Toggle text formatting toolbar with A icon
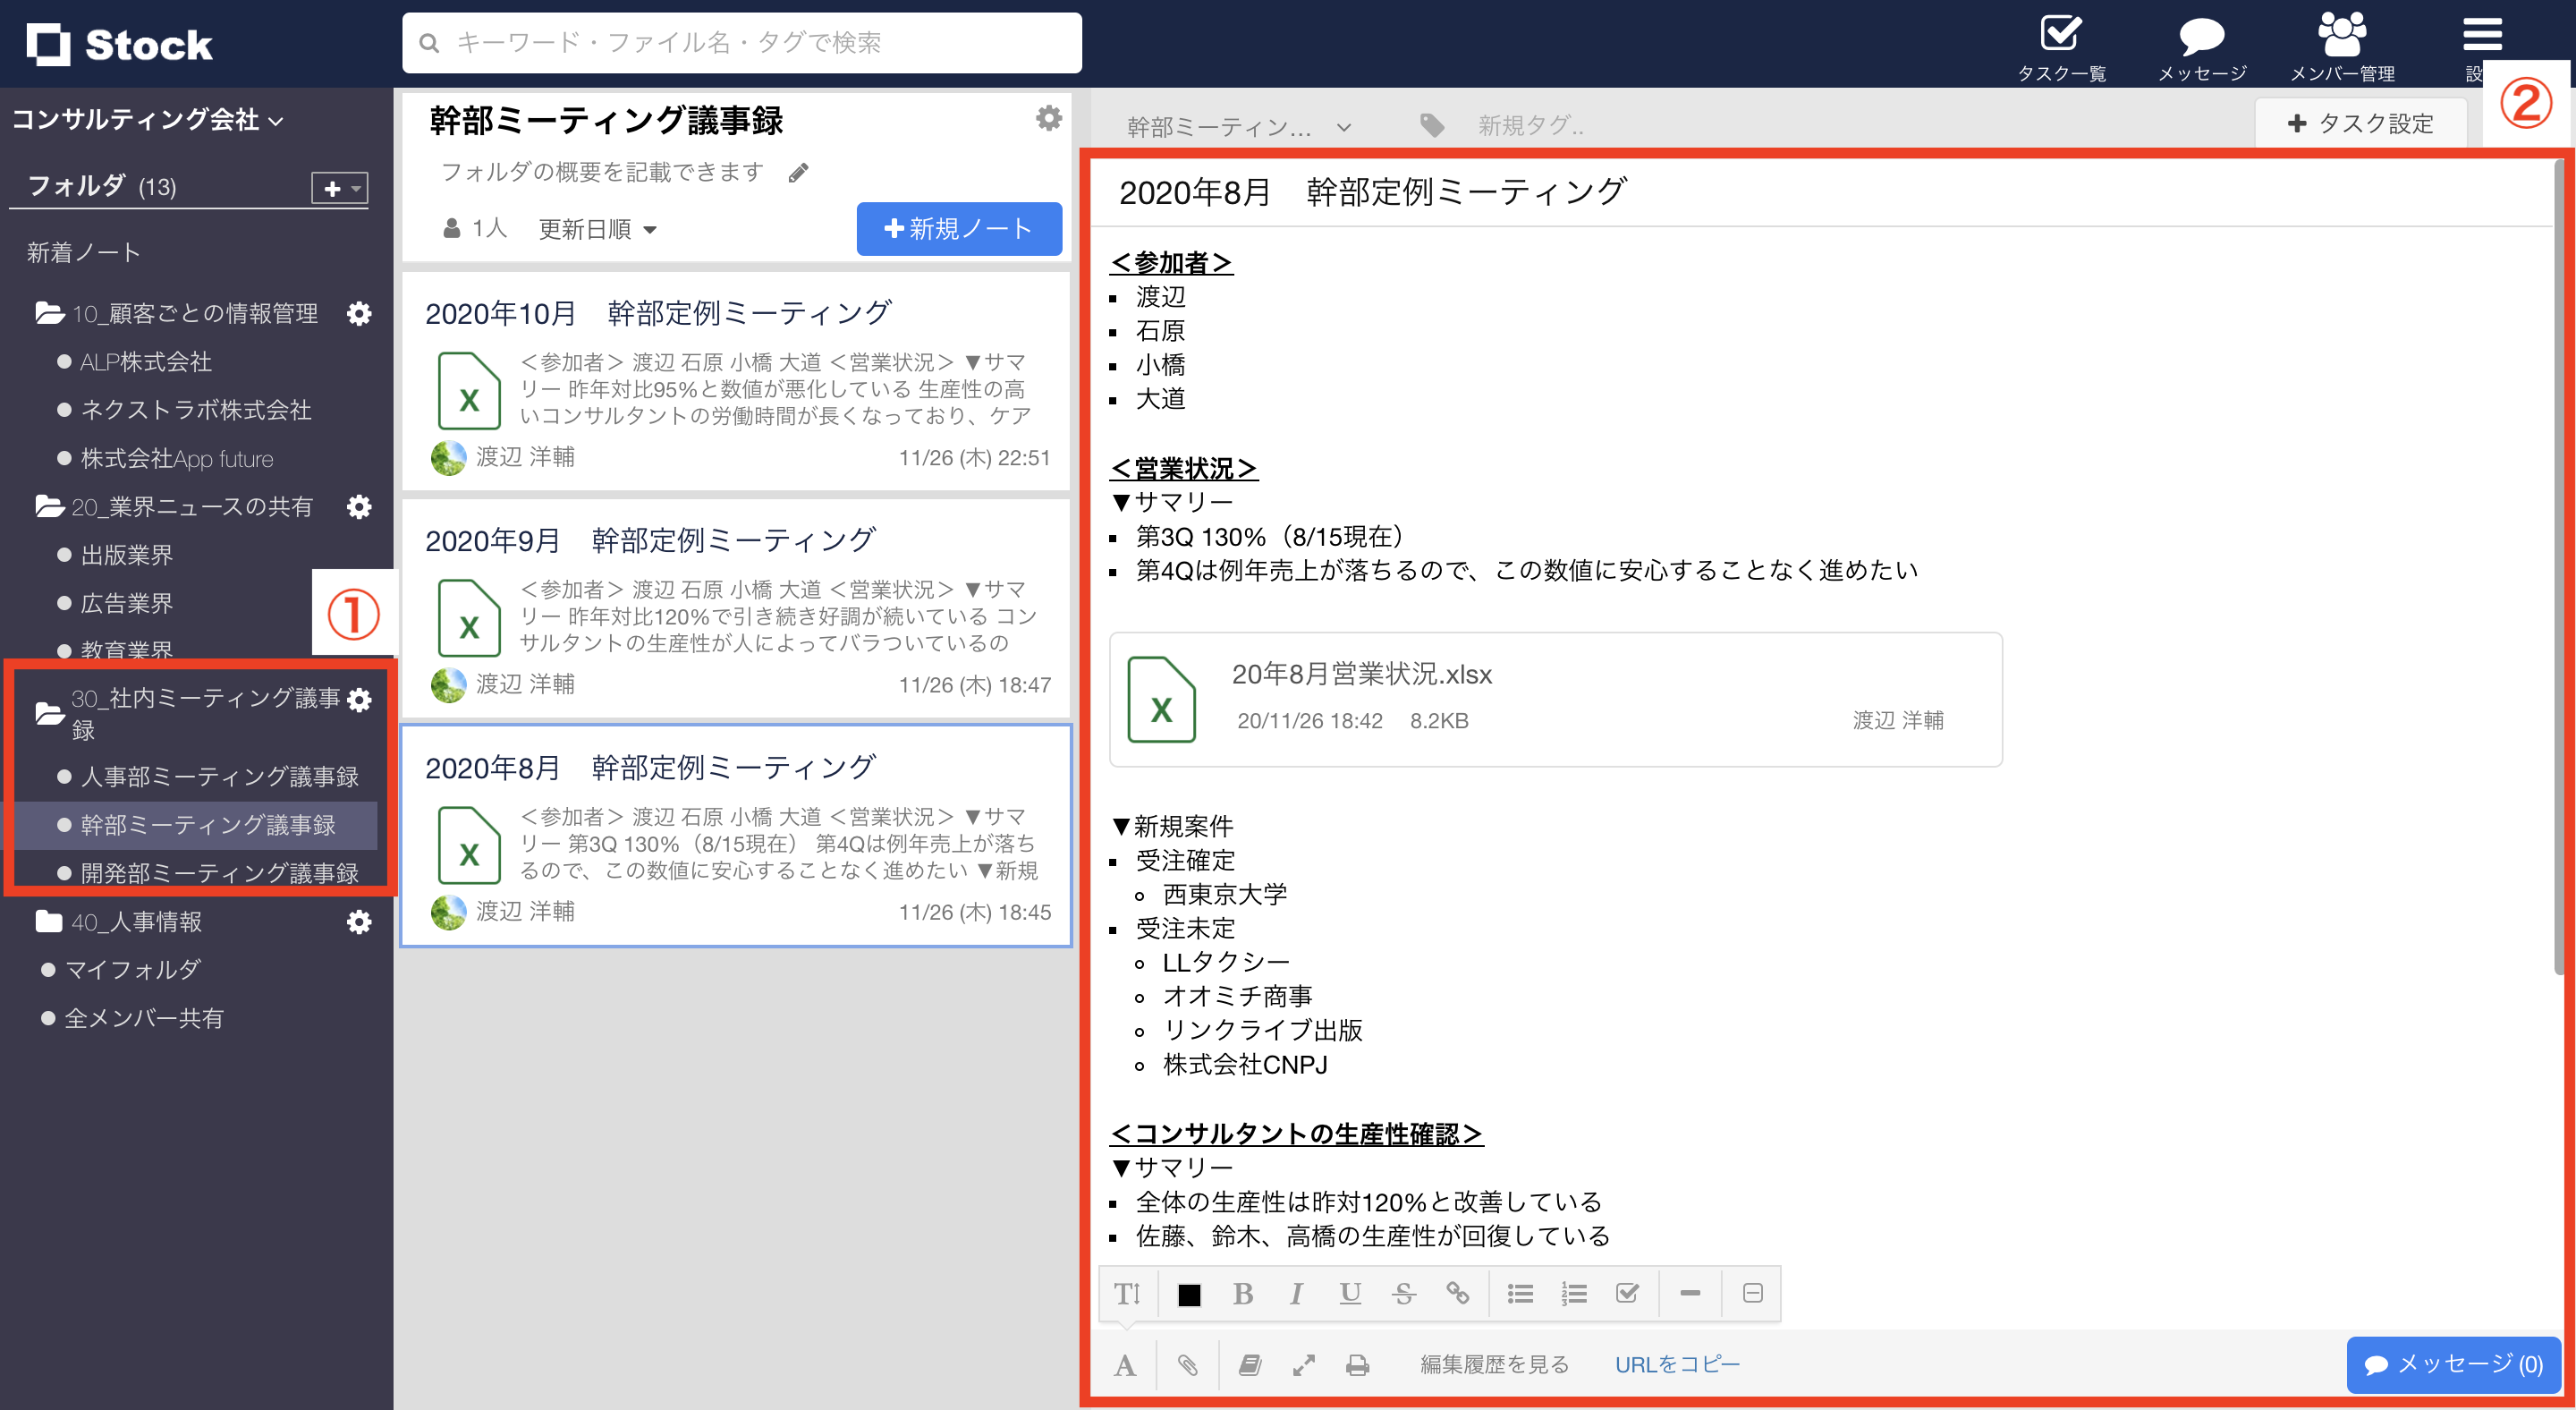Image resolution: width=2576 pixels, height=1410 pixels. click(1125, 1365)
